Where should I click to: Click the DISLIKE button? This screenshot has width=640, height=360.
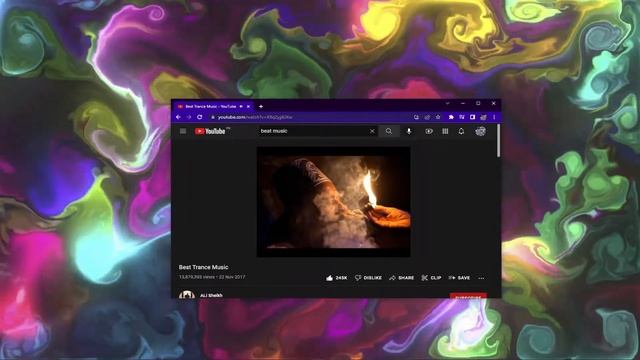coord(368,278)
